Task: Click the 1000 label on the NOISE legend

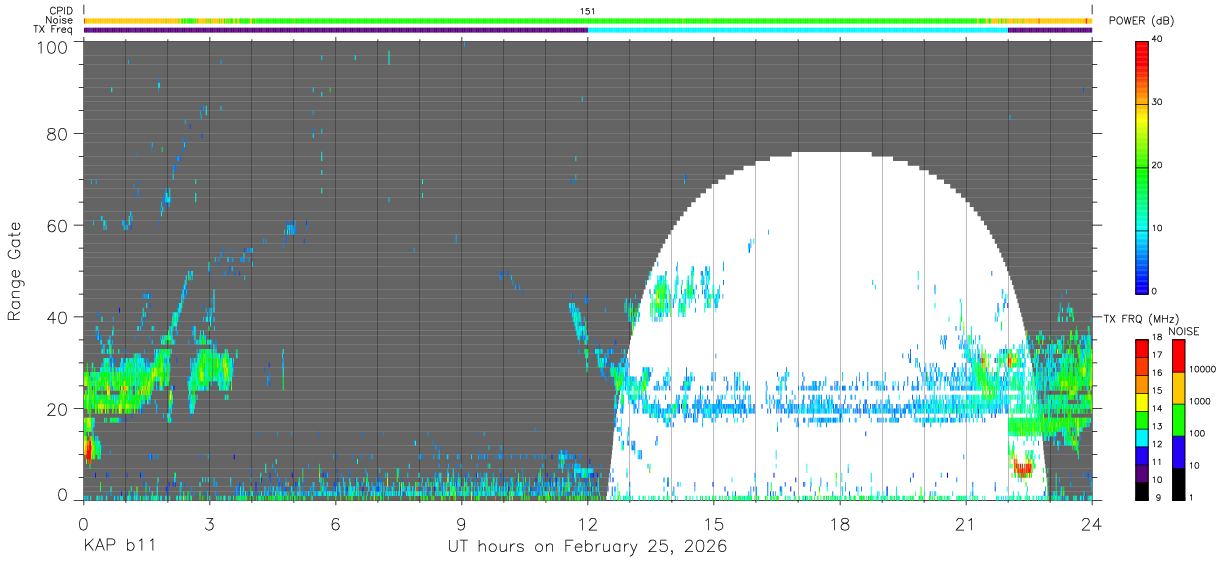Action: [x=1199, y=401]
